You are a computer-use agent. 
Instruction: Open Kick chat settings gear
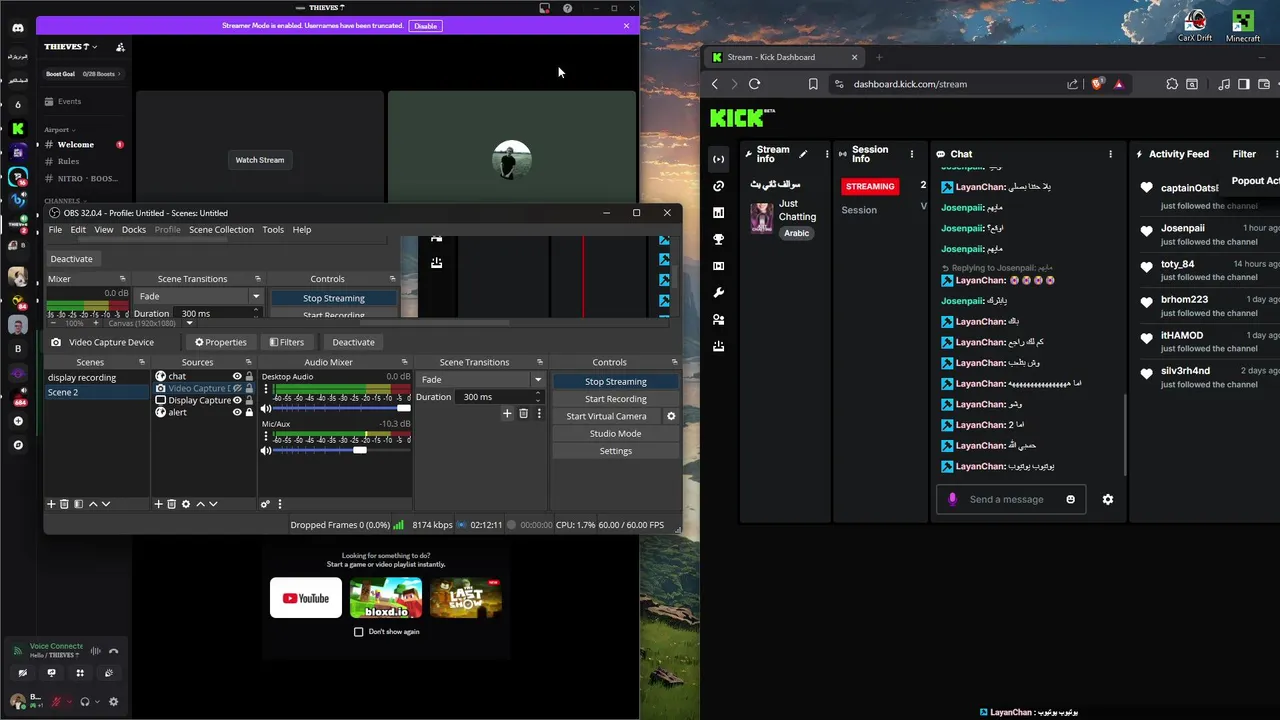[x=1107, y=499]
